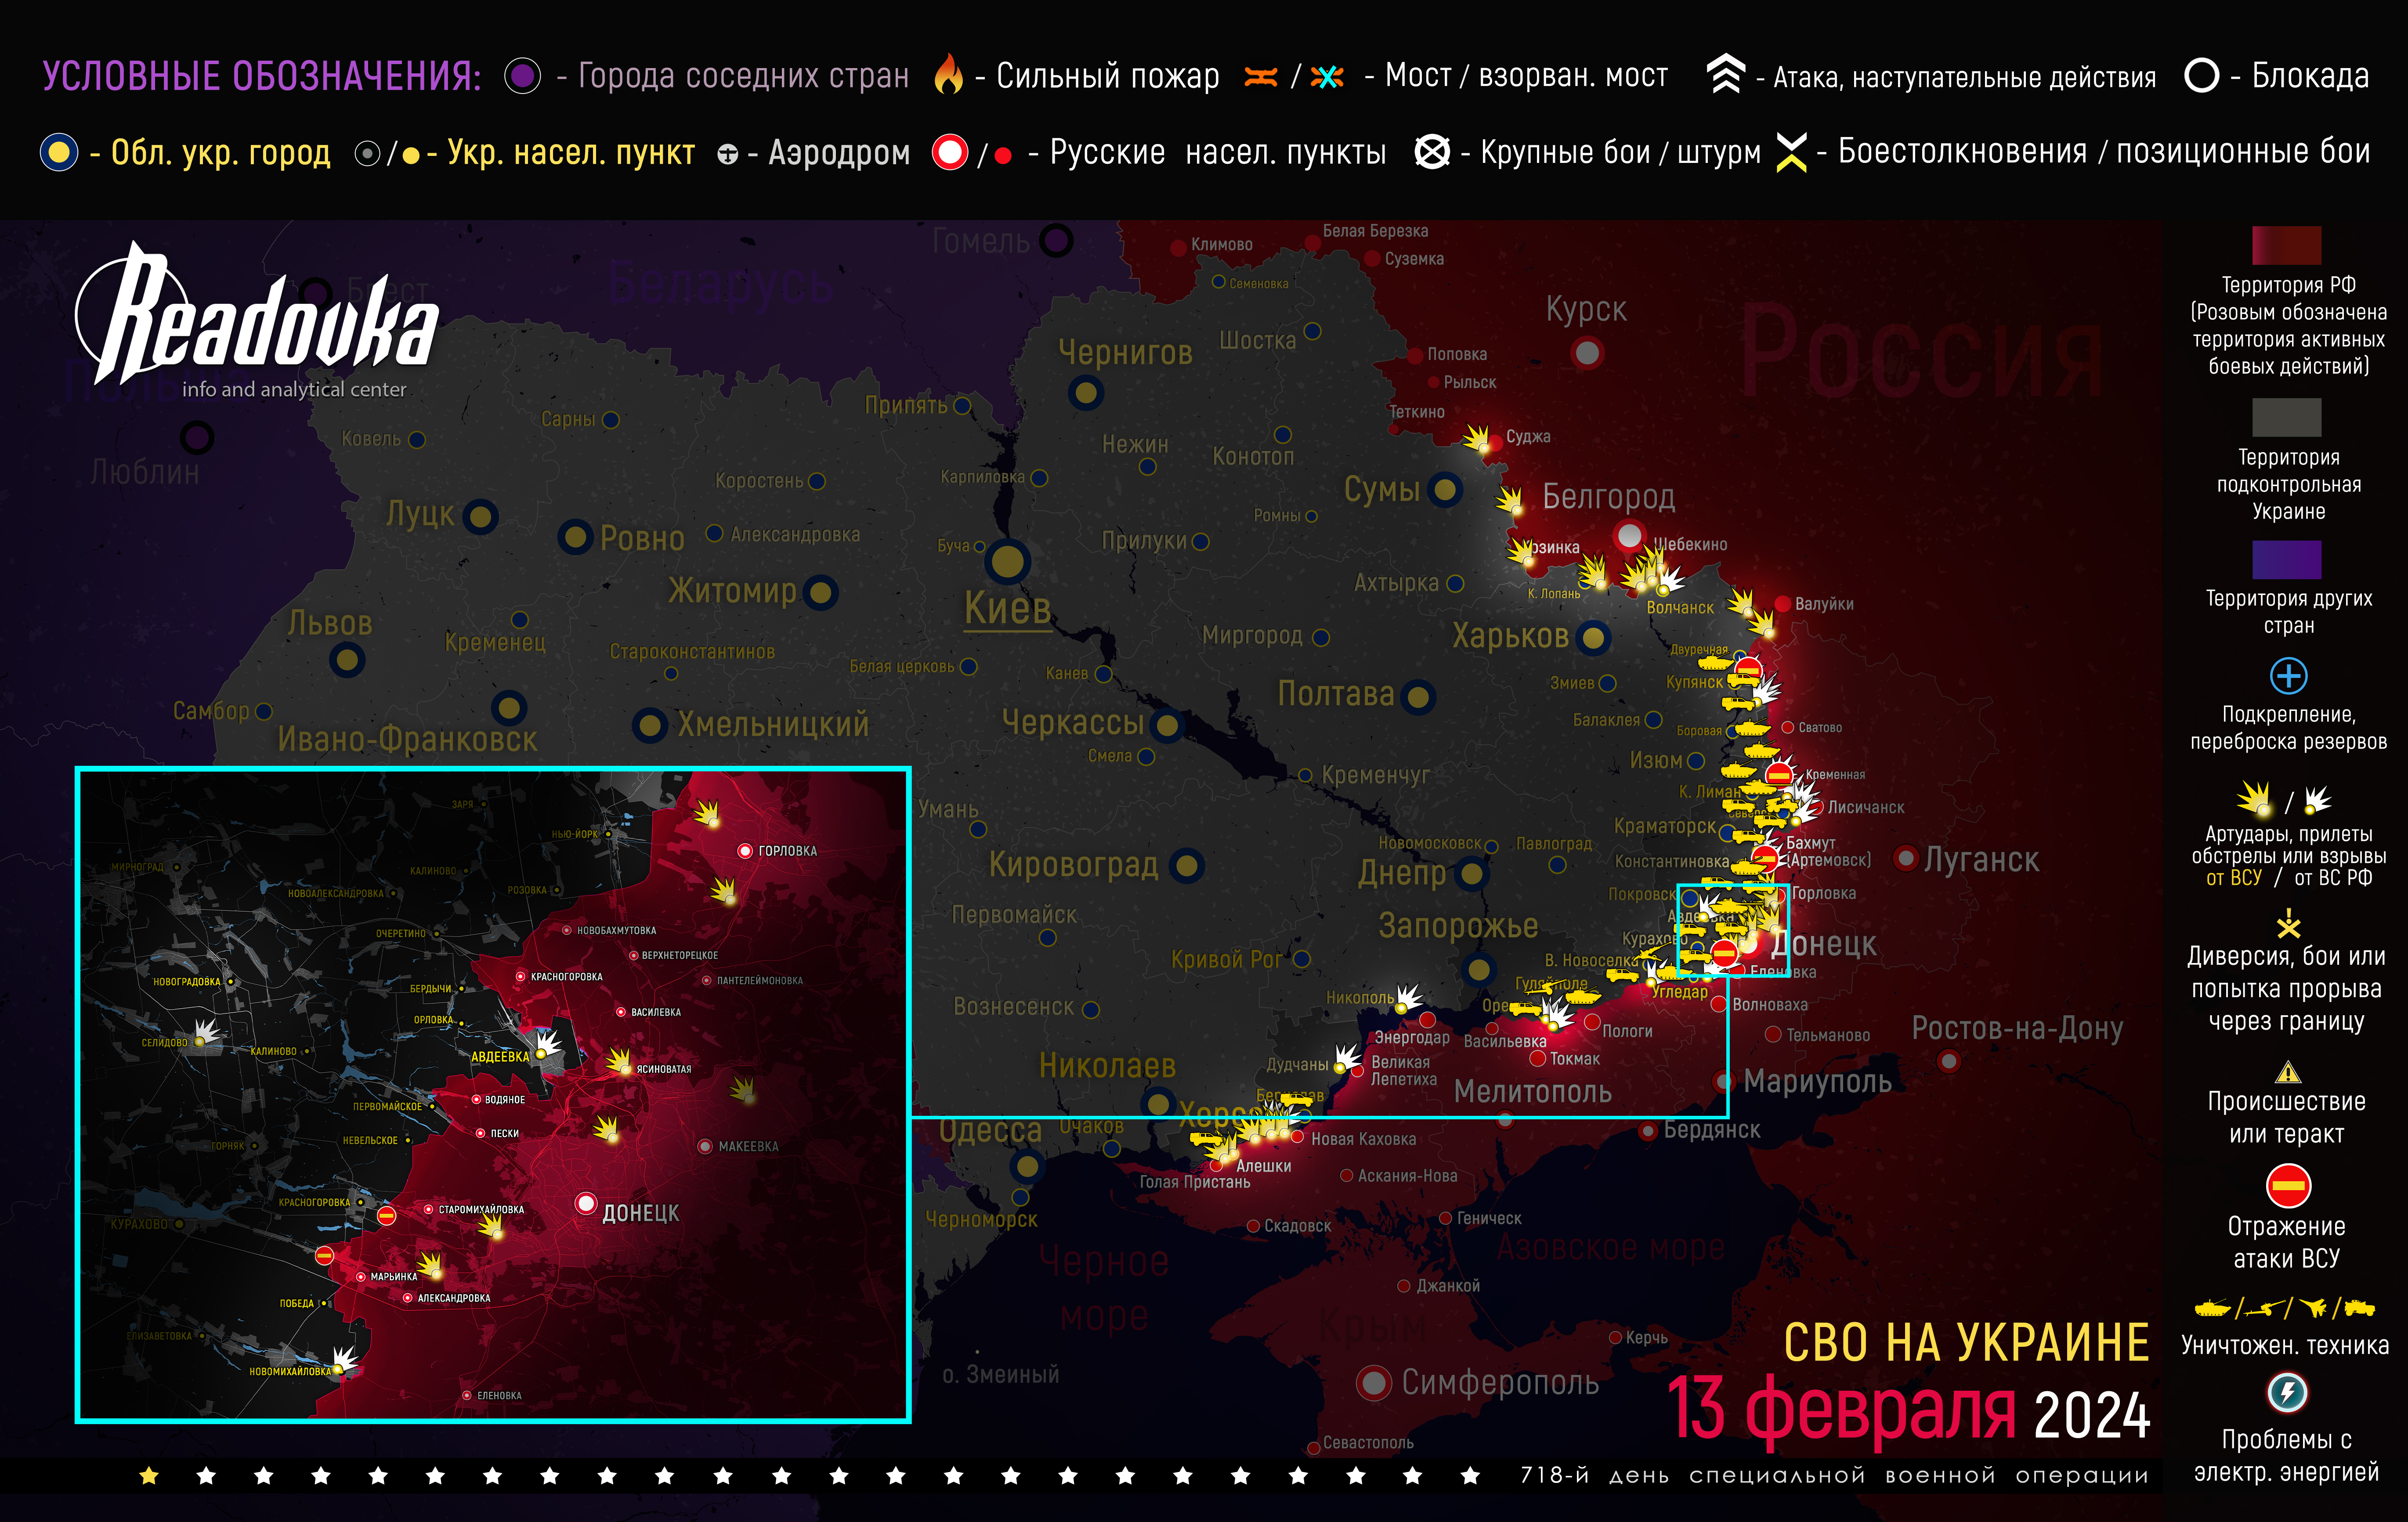
Task: Click the large red Русские насел. пункты icon
Action: (950, 152)
